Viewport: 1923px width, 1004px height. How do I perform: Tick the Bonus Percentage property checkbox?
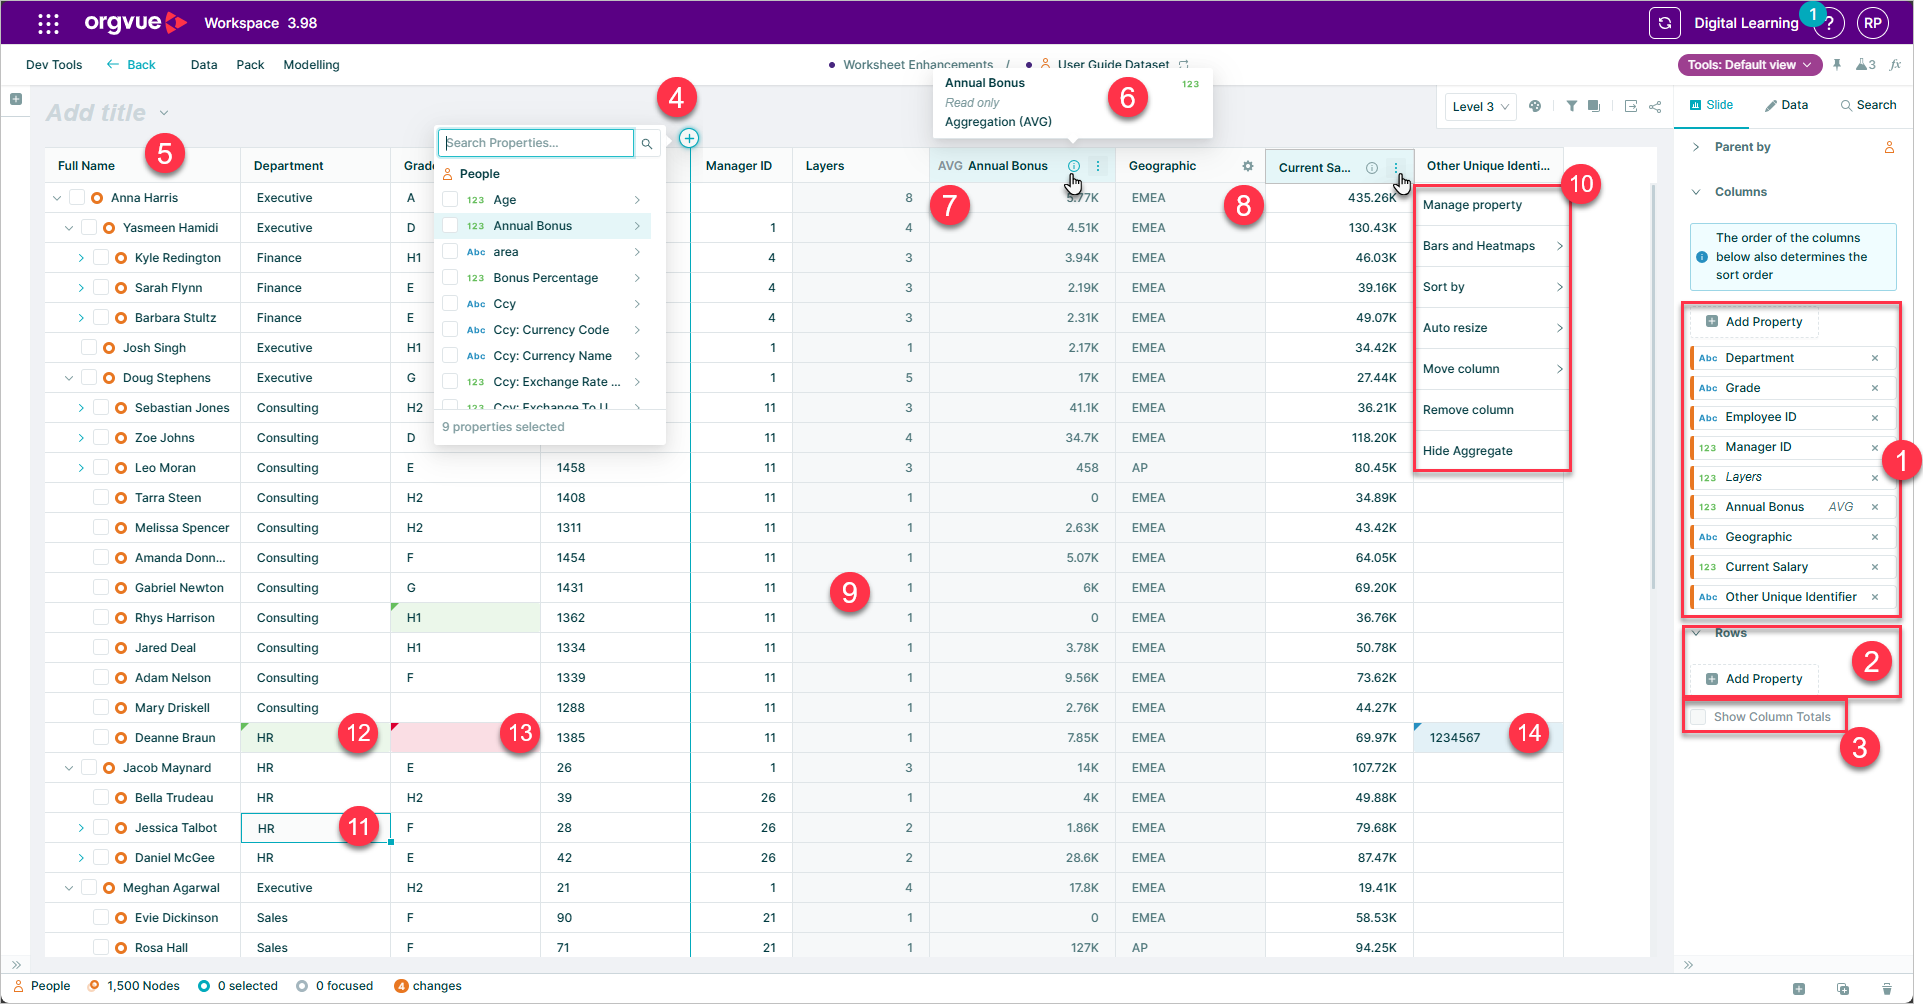(450, 278)
